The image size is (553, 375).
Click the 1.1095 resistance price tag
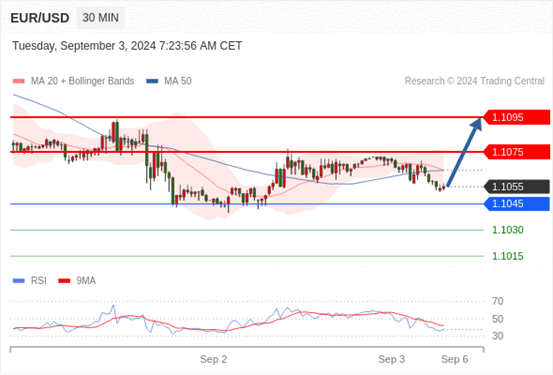pos(516,117)
